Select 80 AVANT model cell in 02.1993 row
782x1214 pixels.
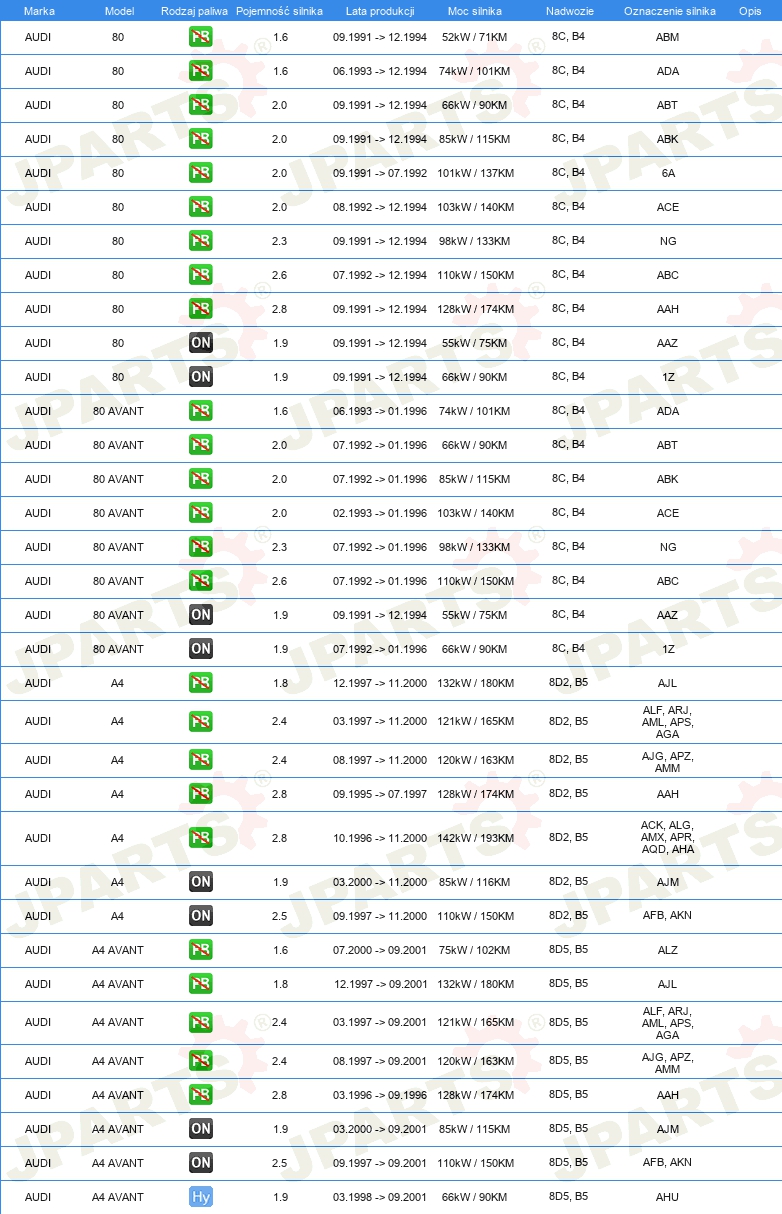pos(118,513)
